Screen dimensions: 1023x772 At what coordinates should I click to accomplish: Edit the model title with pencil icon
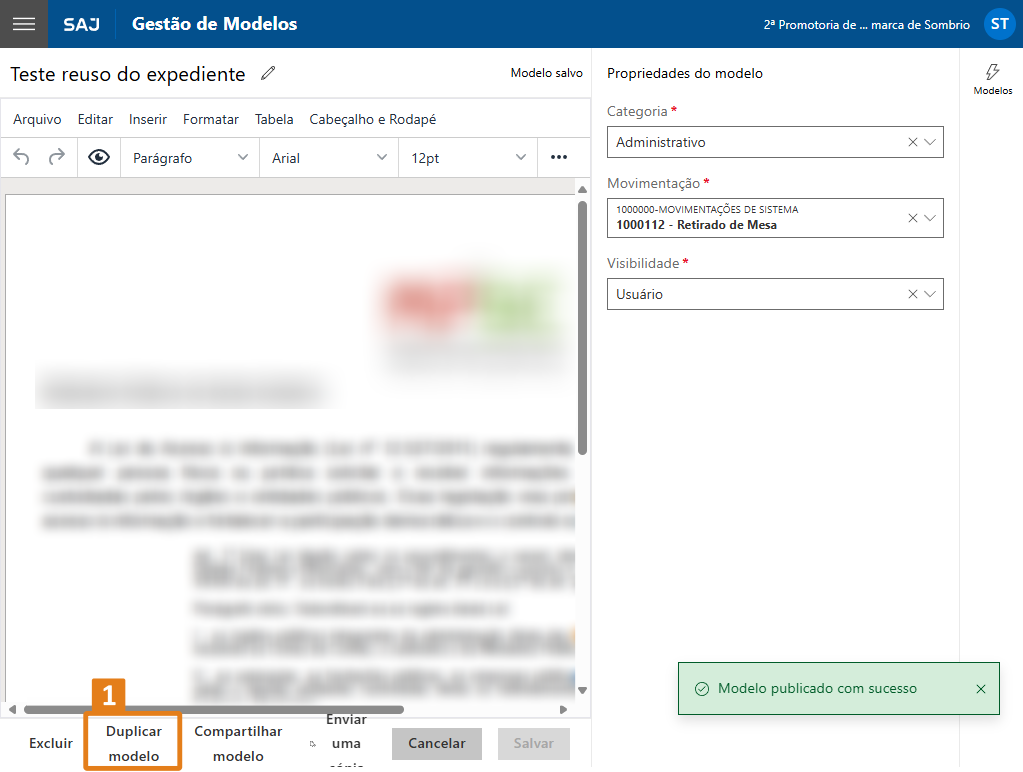tap(267, 73)
